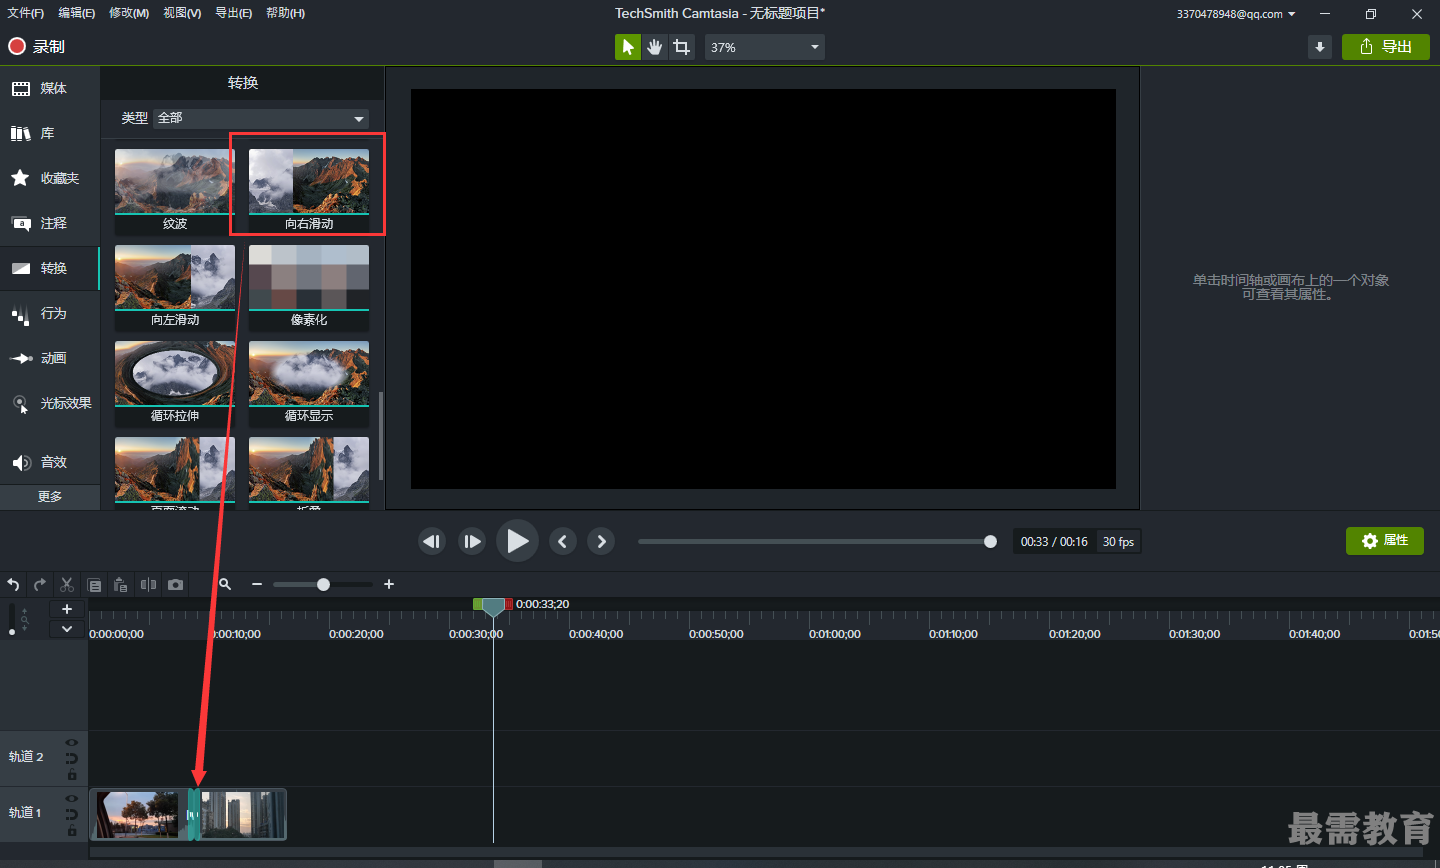Open the 动画 Animations tab
The width and height of the screenshot is (1440, 868).
pyautogui.click(x=50, y=358)
